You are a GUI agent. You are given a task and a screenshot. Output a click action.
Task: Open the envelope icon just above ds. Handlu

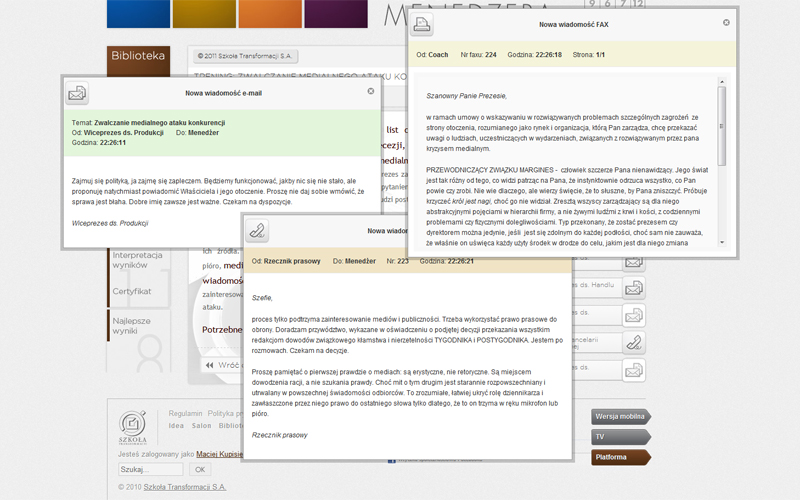pos(634,262)
